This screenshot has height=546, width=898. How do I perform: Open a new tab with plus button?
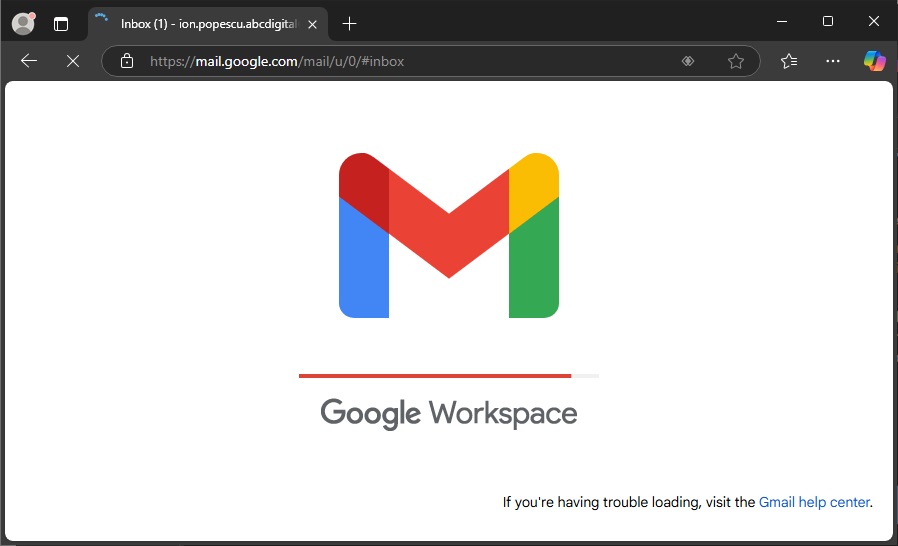pos(349,23)
